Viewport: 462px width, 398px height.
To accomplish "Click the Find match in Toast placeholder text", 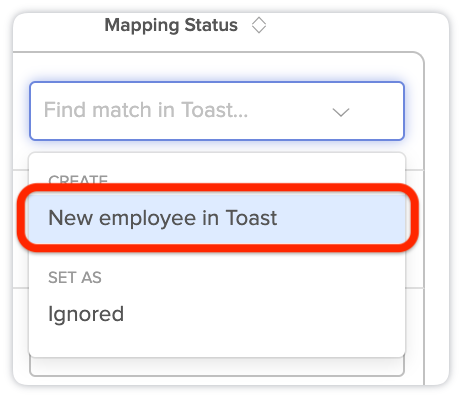I will coord(146,110).
